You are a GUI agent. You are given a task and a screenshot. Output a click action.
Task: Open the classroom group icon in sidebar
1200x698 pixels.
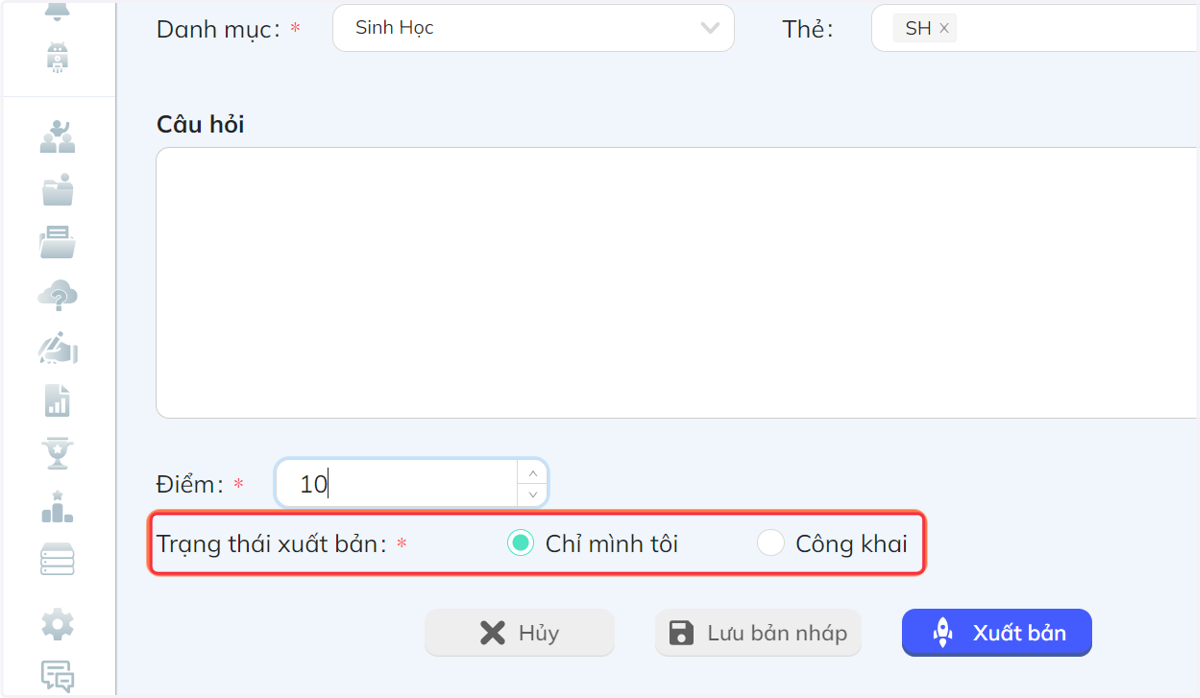coord(57,136)
